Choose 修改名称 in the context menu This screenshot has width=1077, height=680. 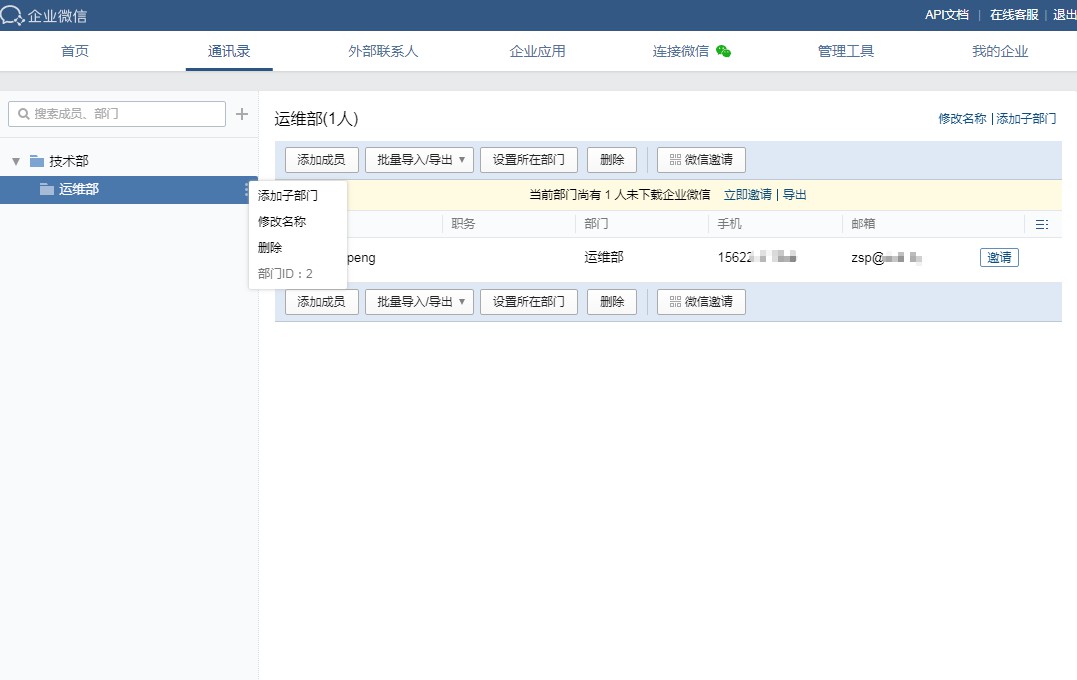(x=282, y=222)
